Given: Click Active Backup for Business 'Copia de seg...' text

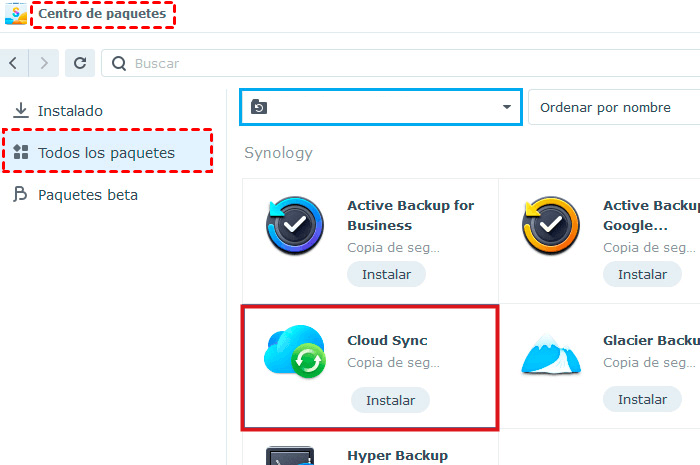Looking at the screenshot, I should 393,247.
